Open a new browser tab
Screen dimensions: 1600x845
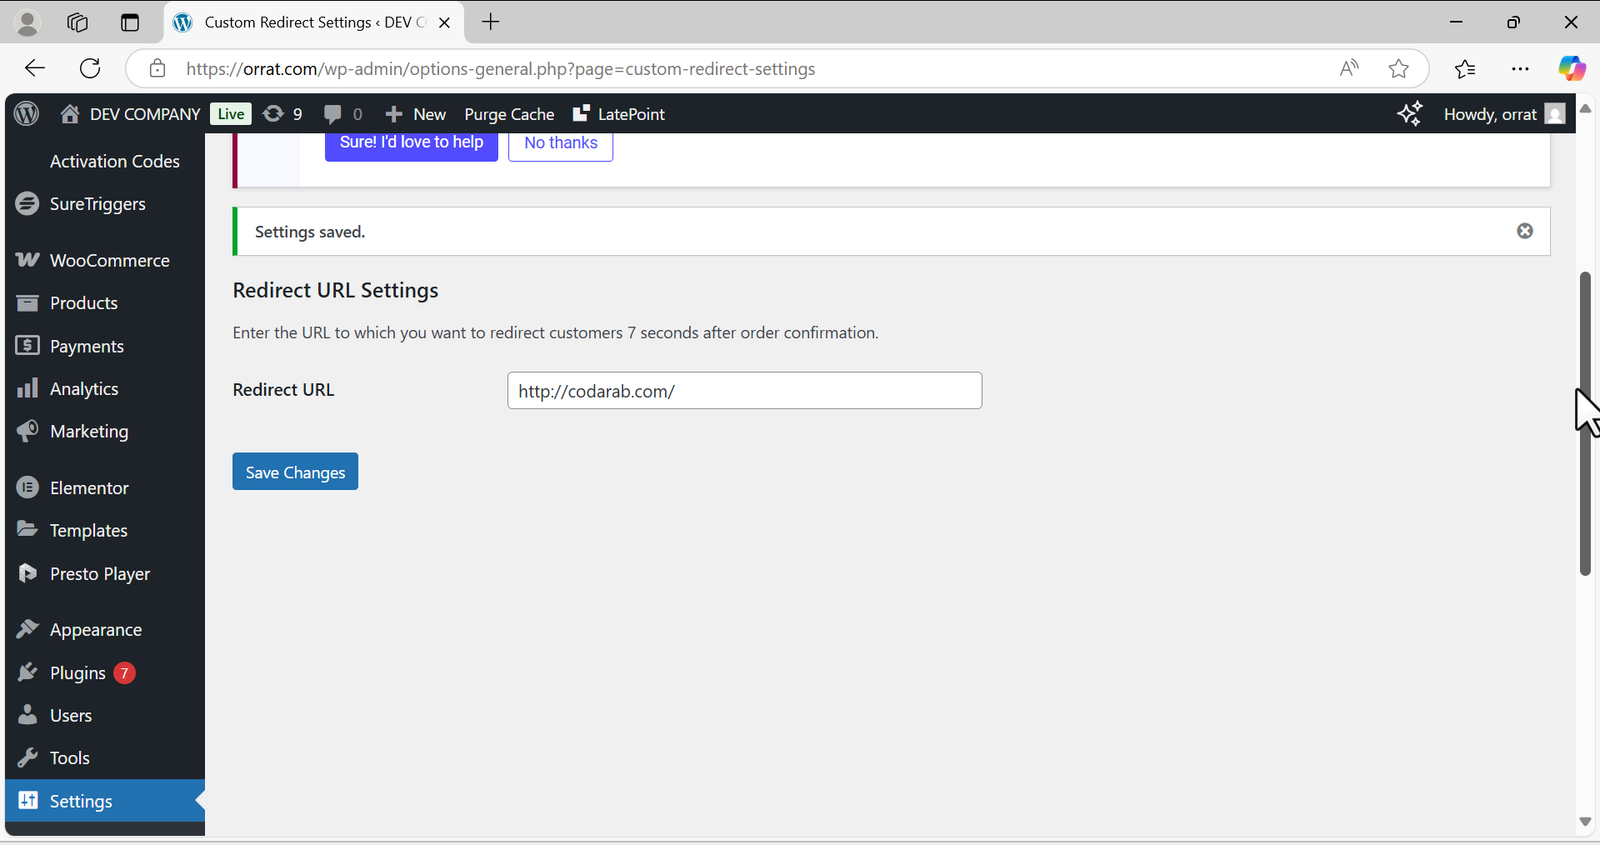tap(490, 22)
